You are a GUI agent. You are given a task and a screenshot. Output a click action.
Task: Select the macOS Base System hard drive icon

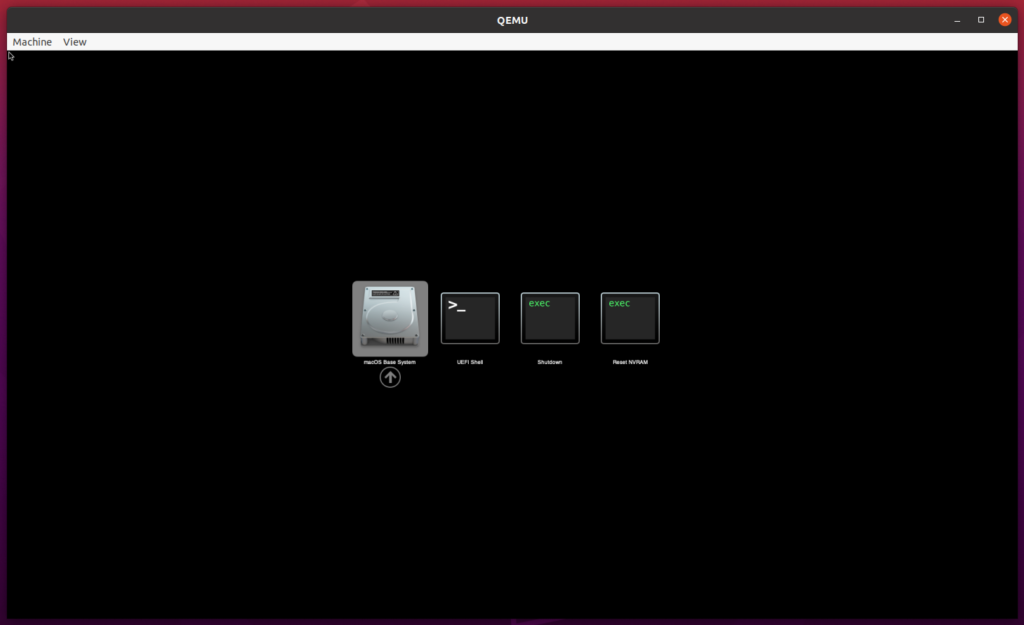click(390, 318)
